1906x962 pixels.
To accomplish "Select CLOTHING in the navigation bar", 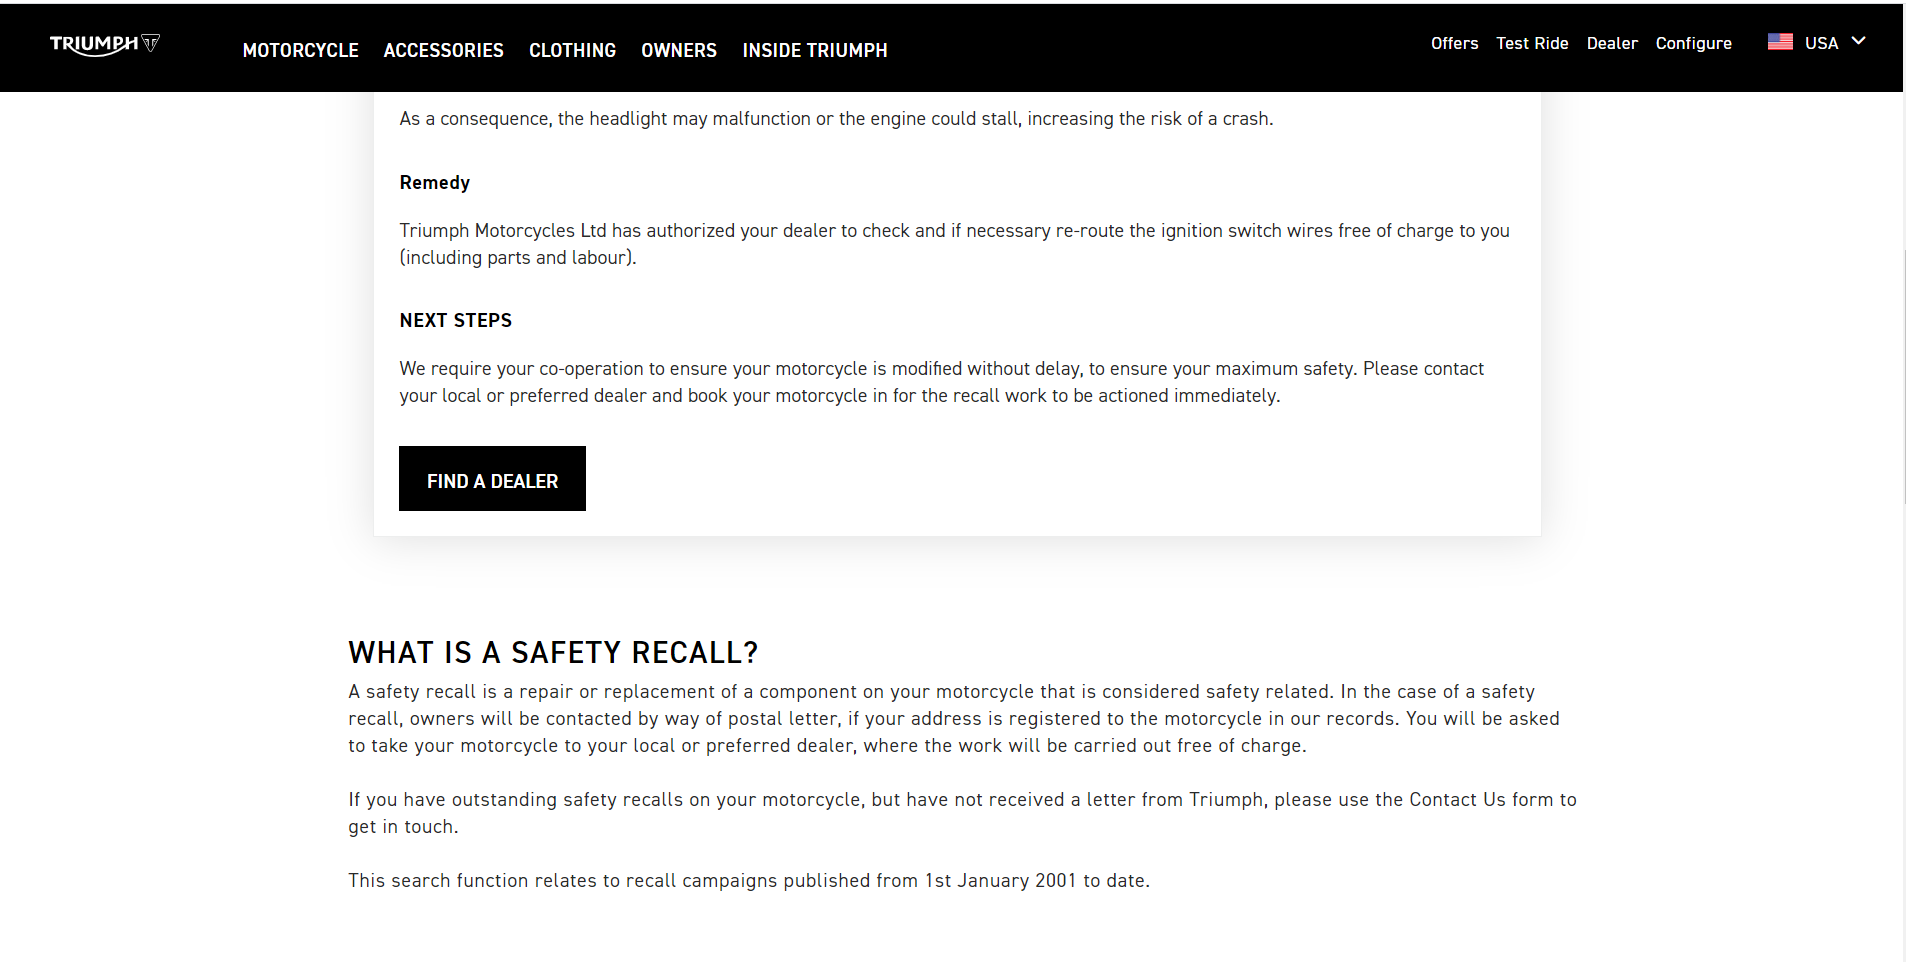I will (x=572, y=50).
